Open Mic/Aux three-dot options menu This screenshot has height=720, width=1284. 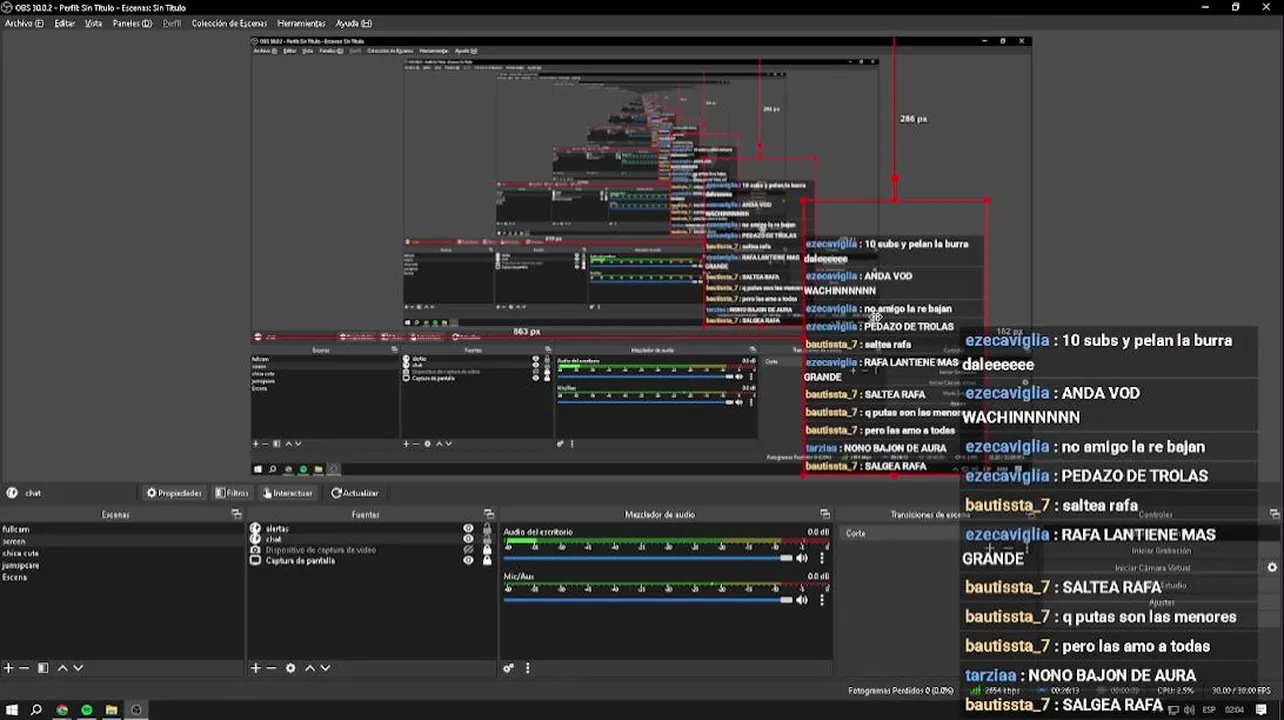pos(823,600)
